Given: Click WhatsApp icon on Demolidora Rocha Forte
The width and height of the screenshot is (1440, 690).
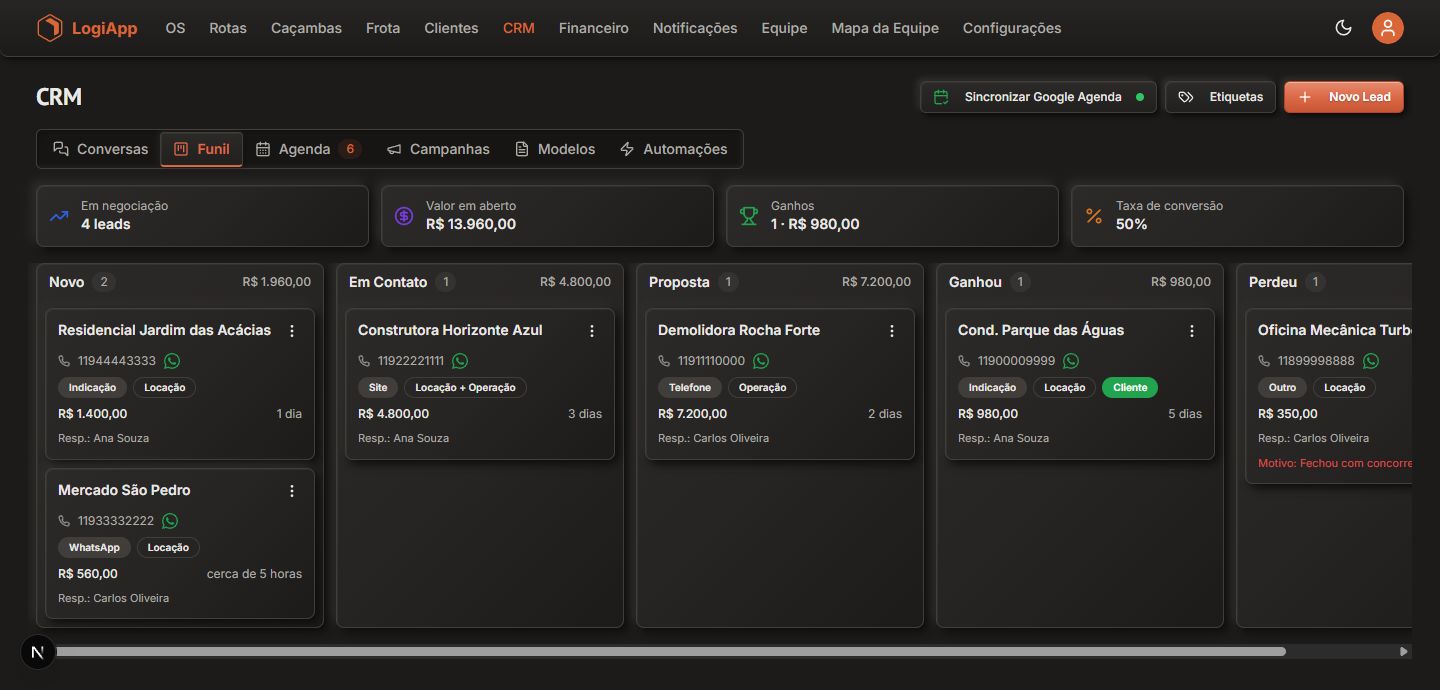Looking at the screenshot, I should (761, 361).
